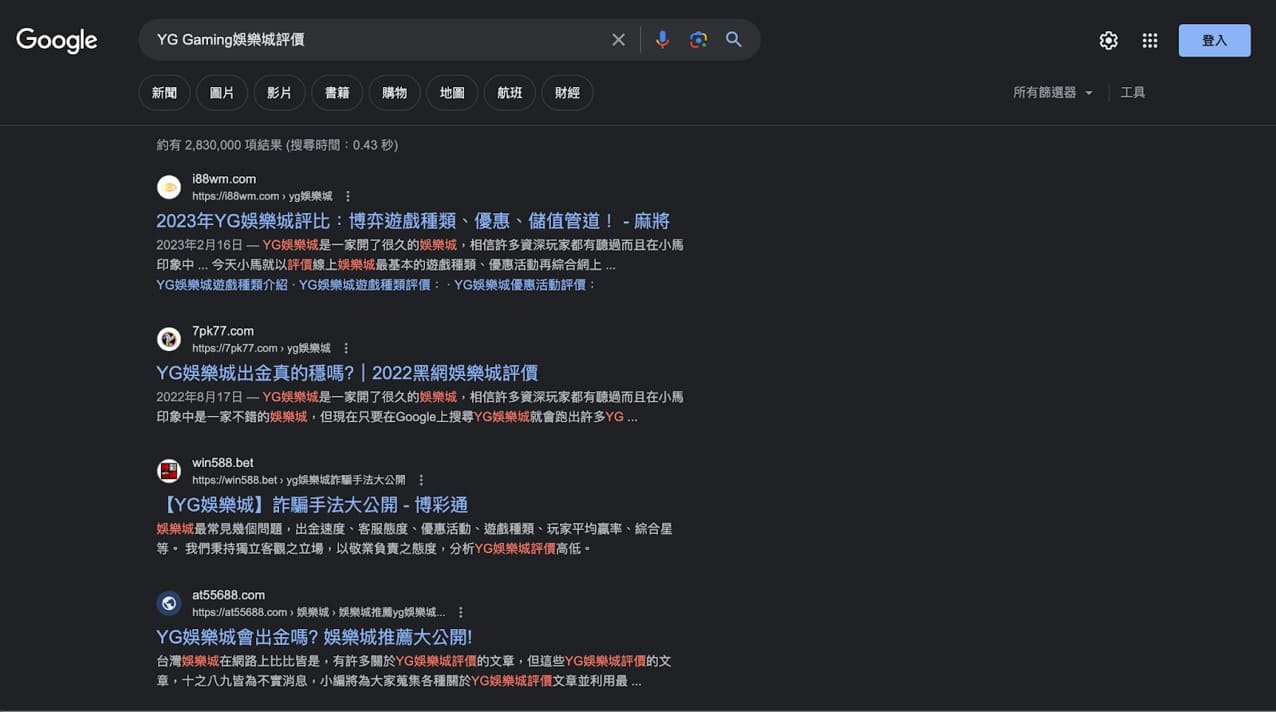
Task: Click the 7pk77.com site favicon
Action: [x=169, y=339]
